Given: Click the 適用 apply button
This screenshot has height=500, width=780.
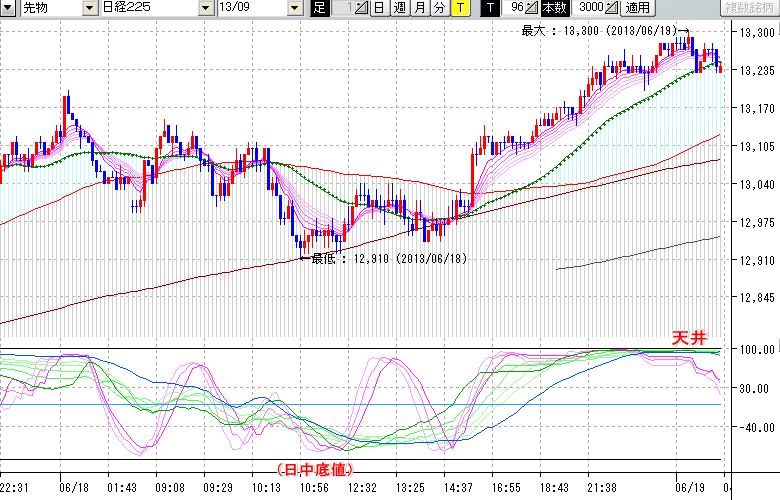Looking at the screenshot, I should tap(637, 8).
